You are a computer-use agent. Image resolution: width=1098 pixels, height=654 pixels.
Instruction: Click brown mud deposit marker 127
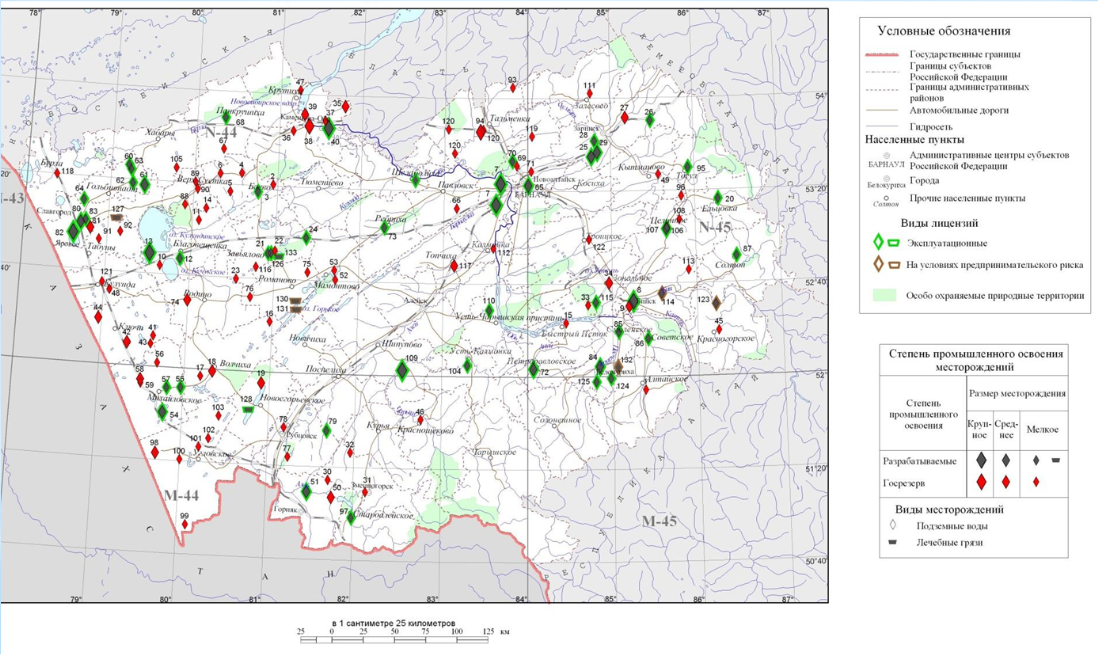[x=117, y=217]
